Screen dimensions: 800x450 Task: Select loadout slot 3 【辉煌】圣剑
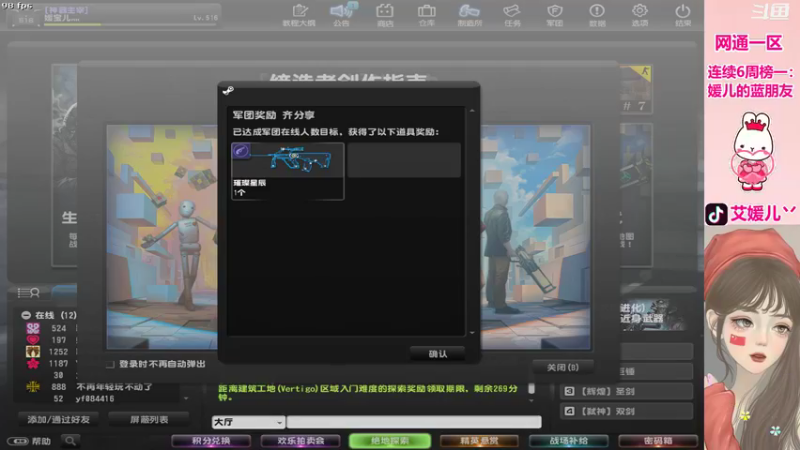tap(627, 391)
